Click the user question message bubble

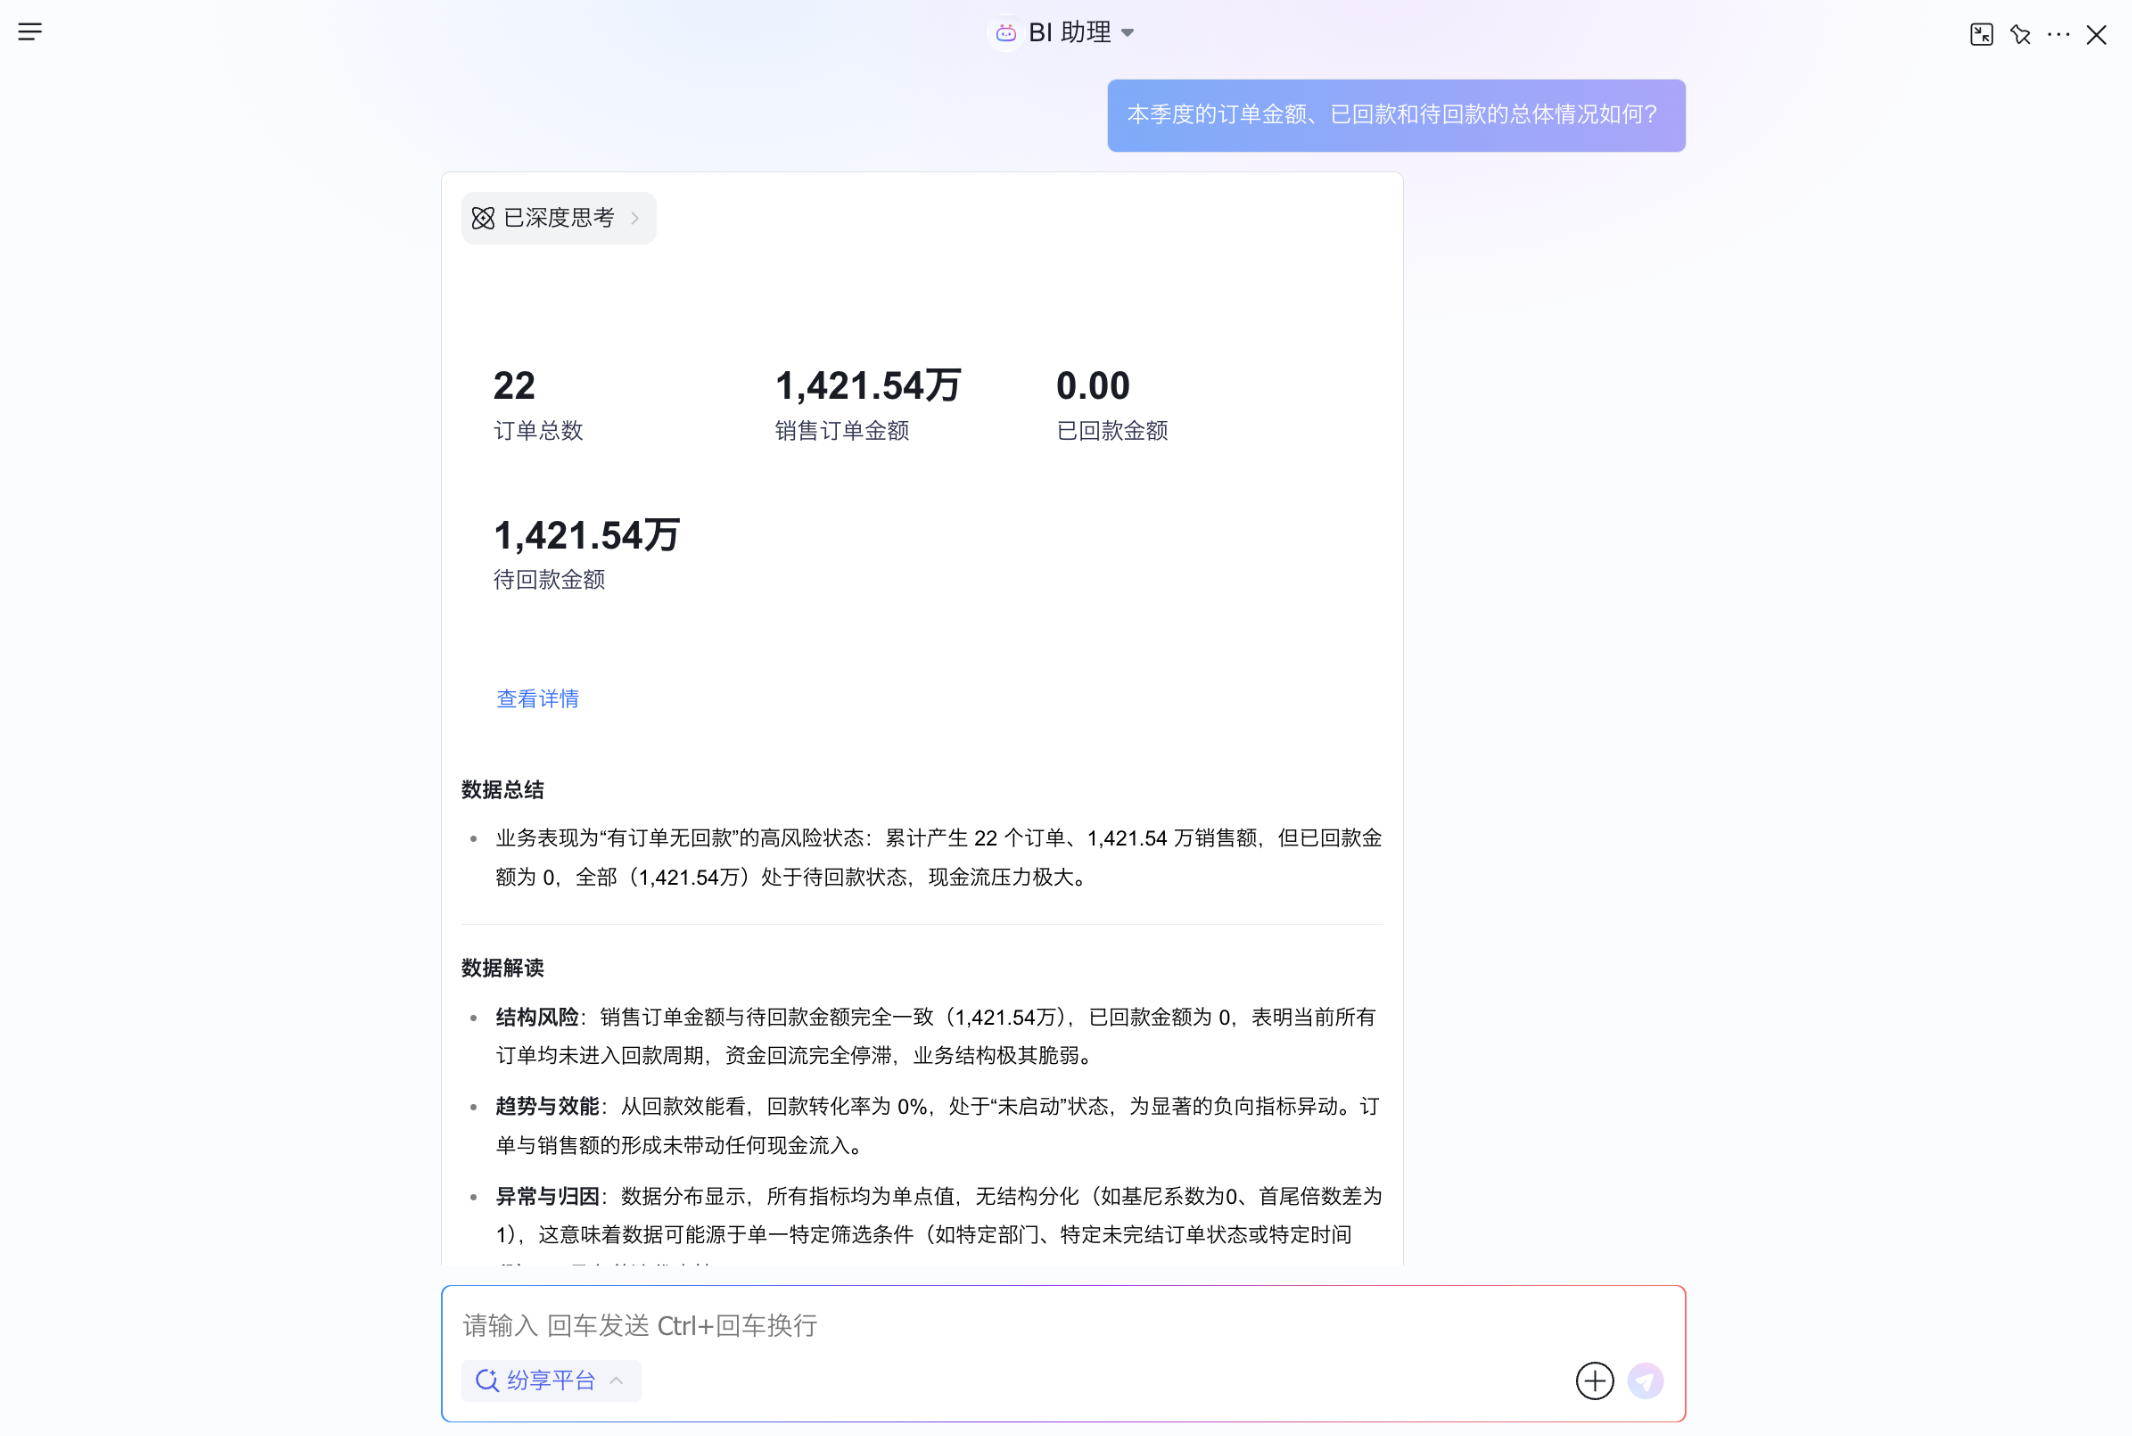click(1395, 115)
